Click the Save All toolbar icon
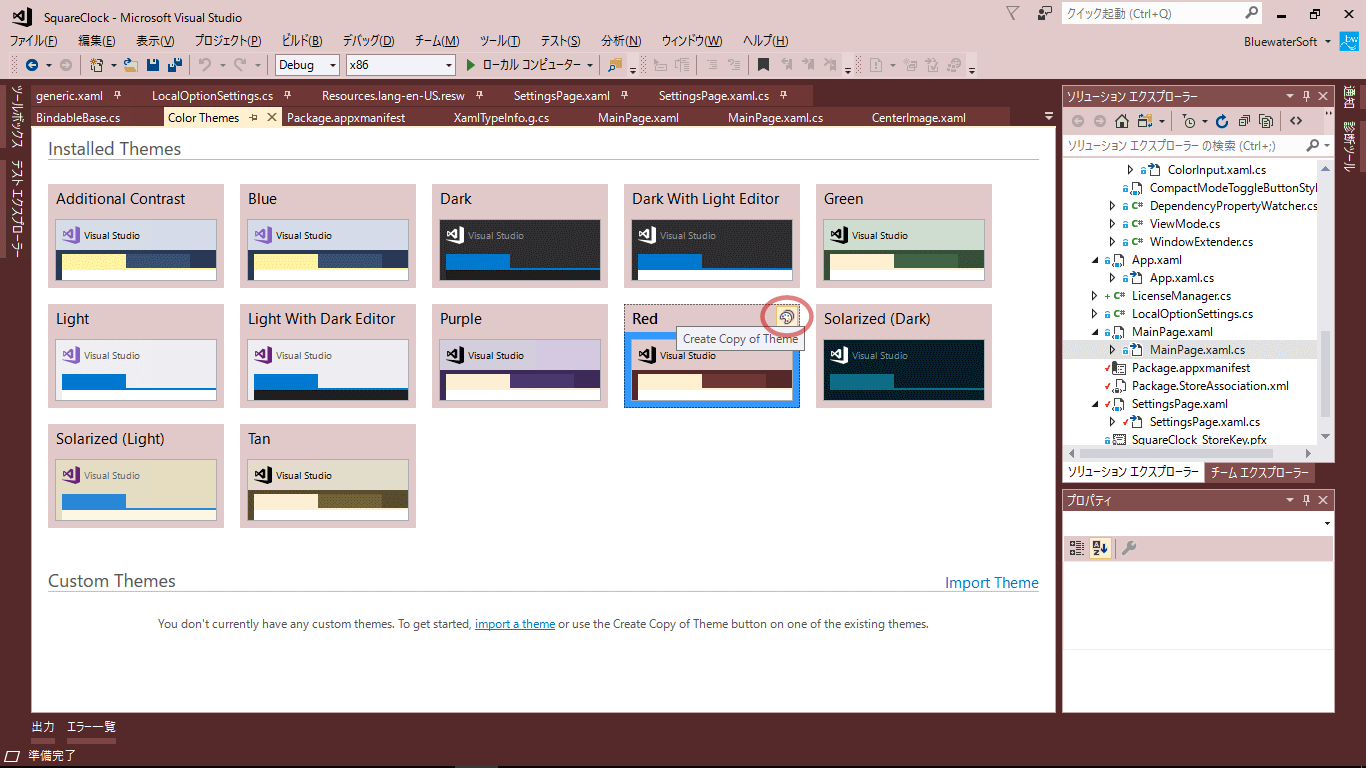The image size is (1366, 768). click(x=175, y=64)
